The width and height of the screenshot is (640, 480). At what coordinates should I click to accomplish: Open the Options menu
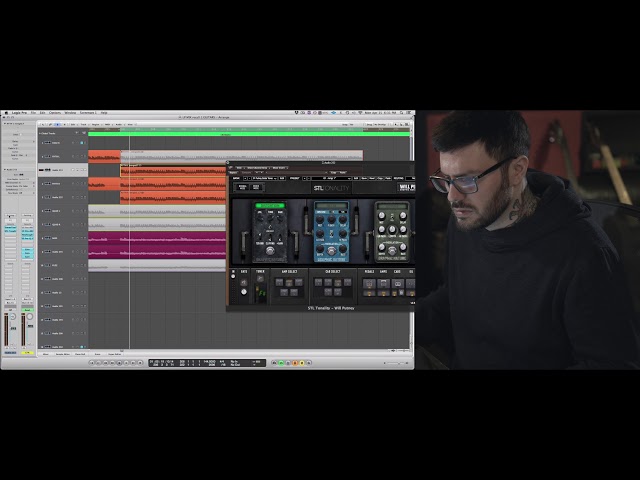point(55,113)
